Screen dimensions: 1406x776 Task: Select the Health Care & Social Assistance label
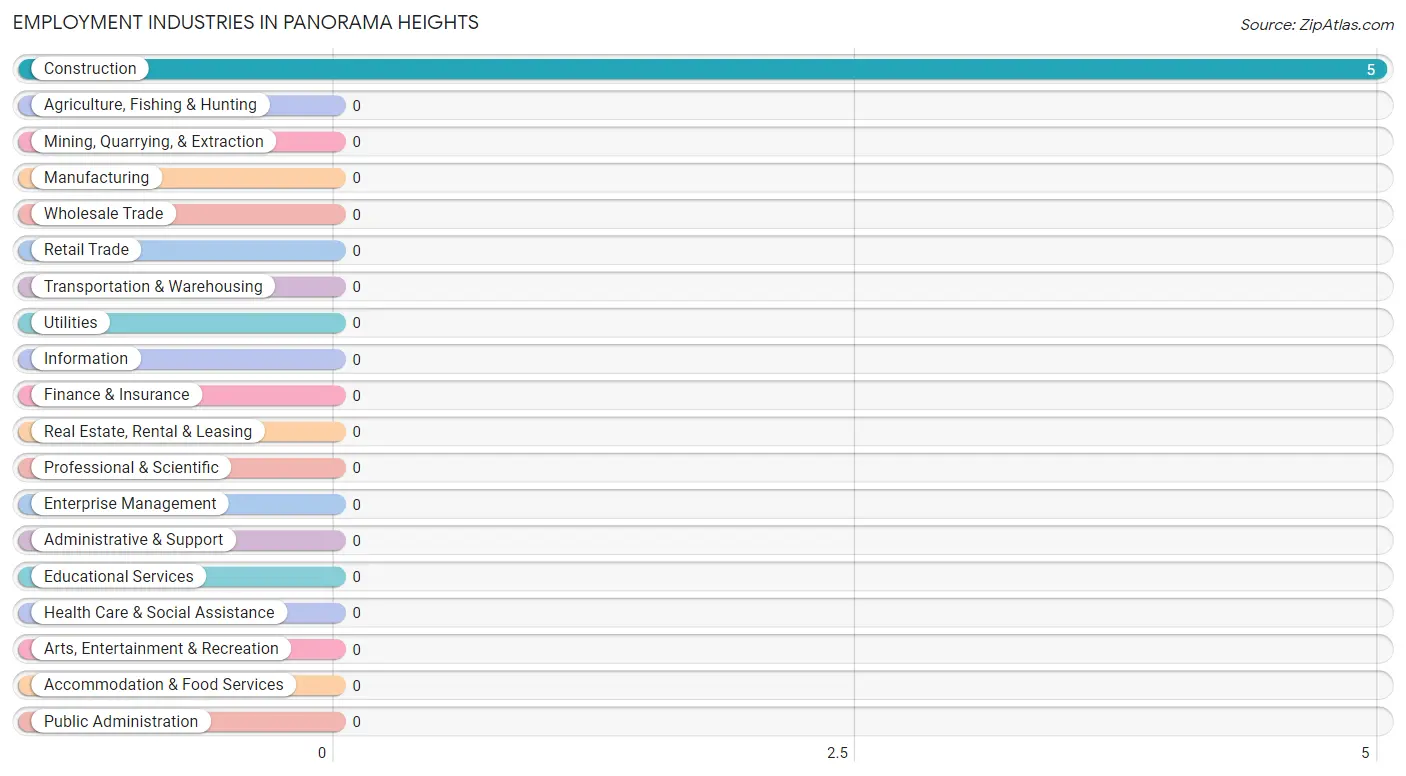159,613
